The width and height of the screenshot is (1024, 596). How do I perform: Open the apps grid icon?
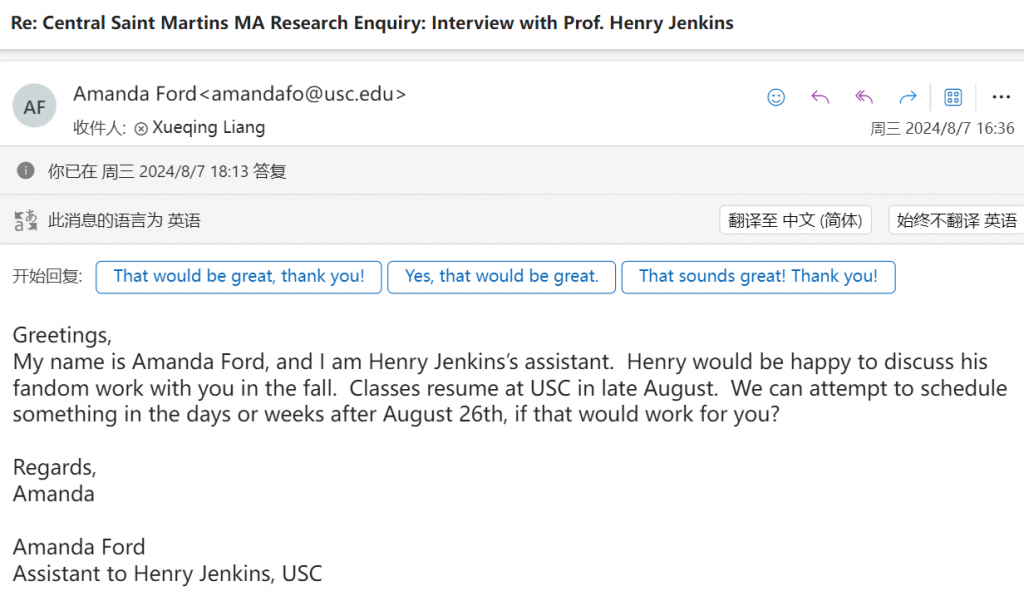pyautogui.click(x=953, y=97)
